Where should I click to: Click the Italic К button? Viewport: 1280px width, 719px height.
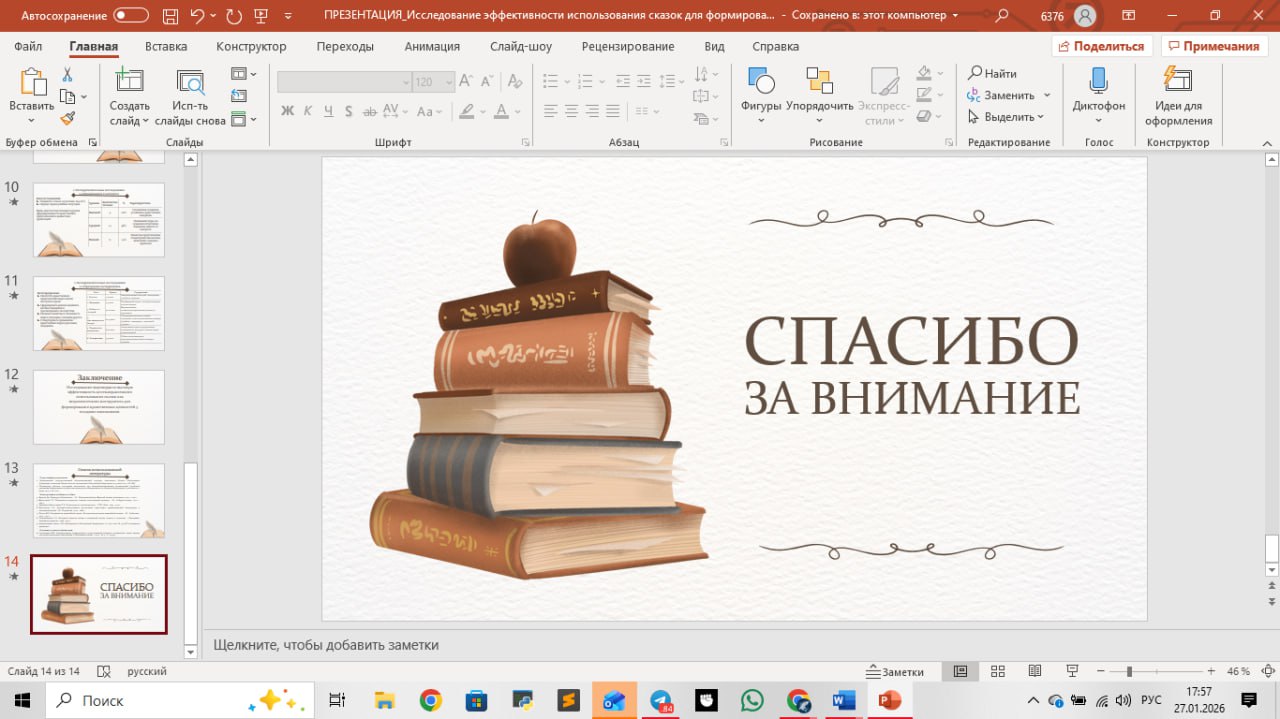coord(309,111)
